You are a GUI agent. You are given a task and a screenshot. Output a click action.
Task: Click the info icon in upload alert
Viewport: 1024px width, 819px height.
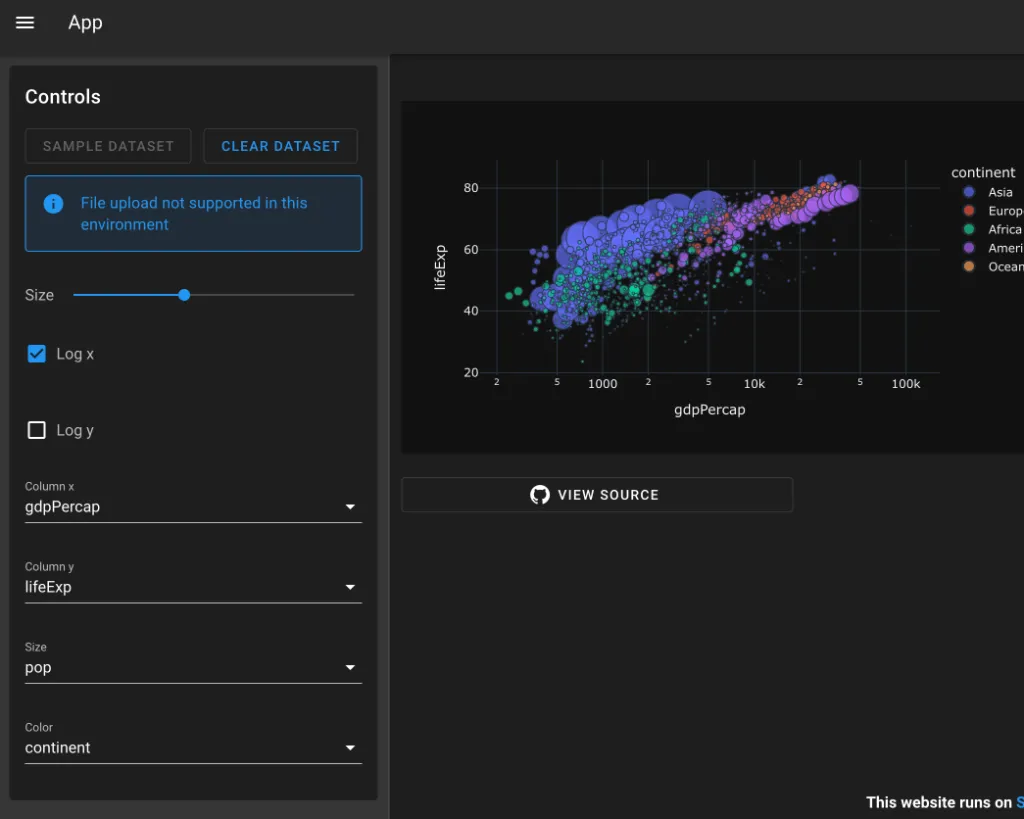pyautogui.click(x=54, y=204)
